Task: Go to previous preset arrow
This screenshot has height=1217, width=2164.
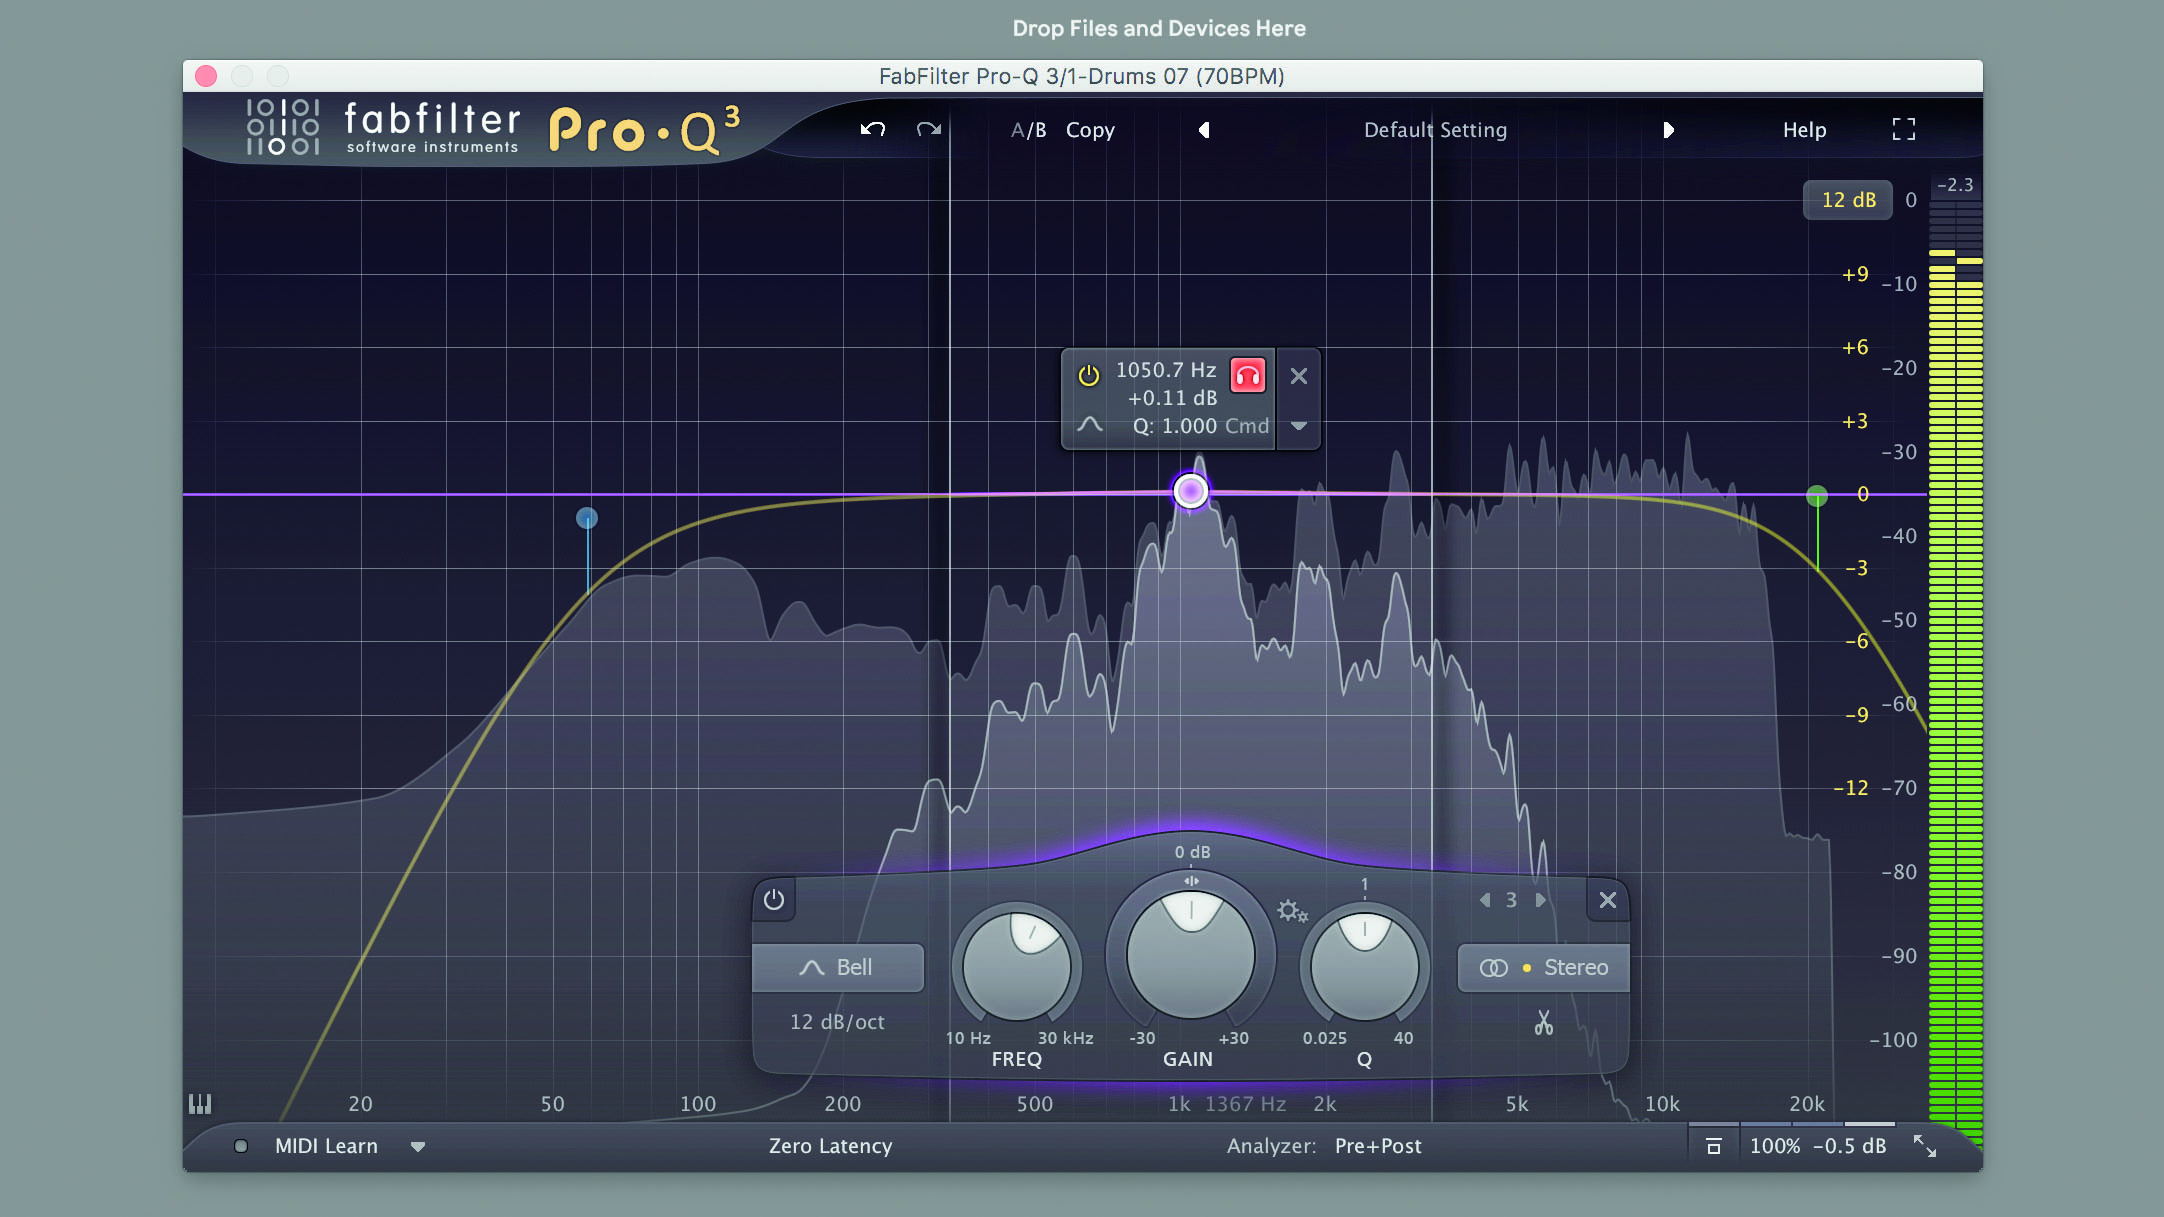Action: pyautogui.click(x=1204, y=130)
